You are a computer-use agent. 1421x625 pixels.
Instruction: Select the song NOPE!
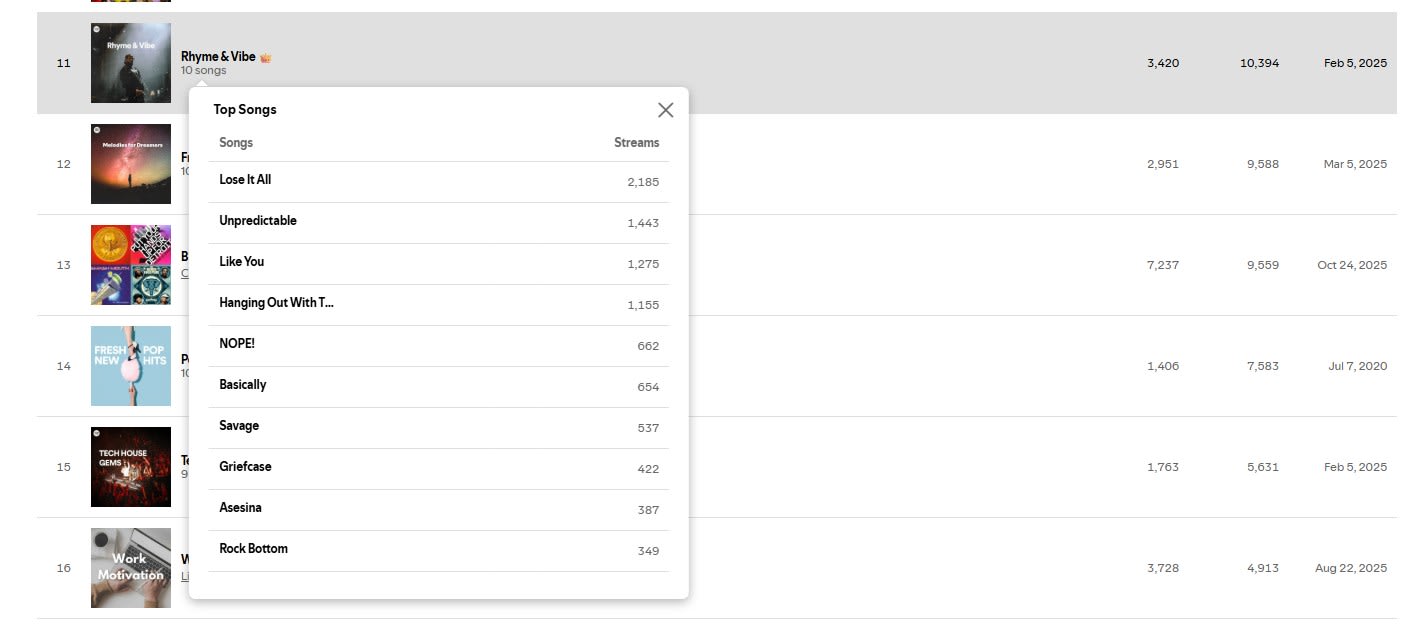tap(237, 344)
